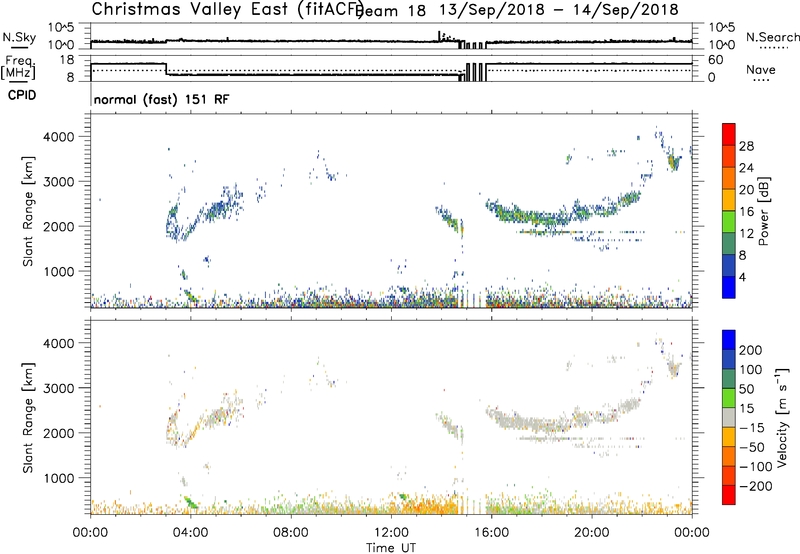
Task: Click the 4000 range tick of the power panel
Action: 59,137
